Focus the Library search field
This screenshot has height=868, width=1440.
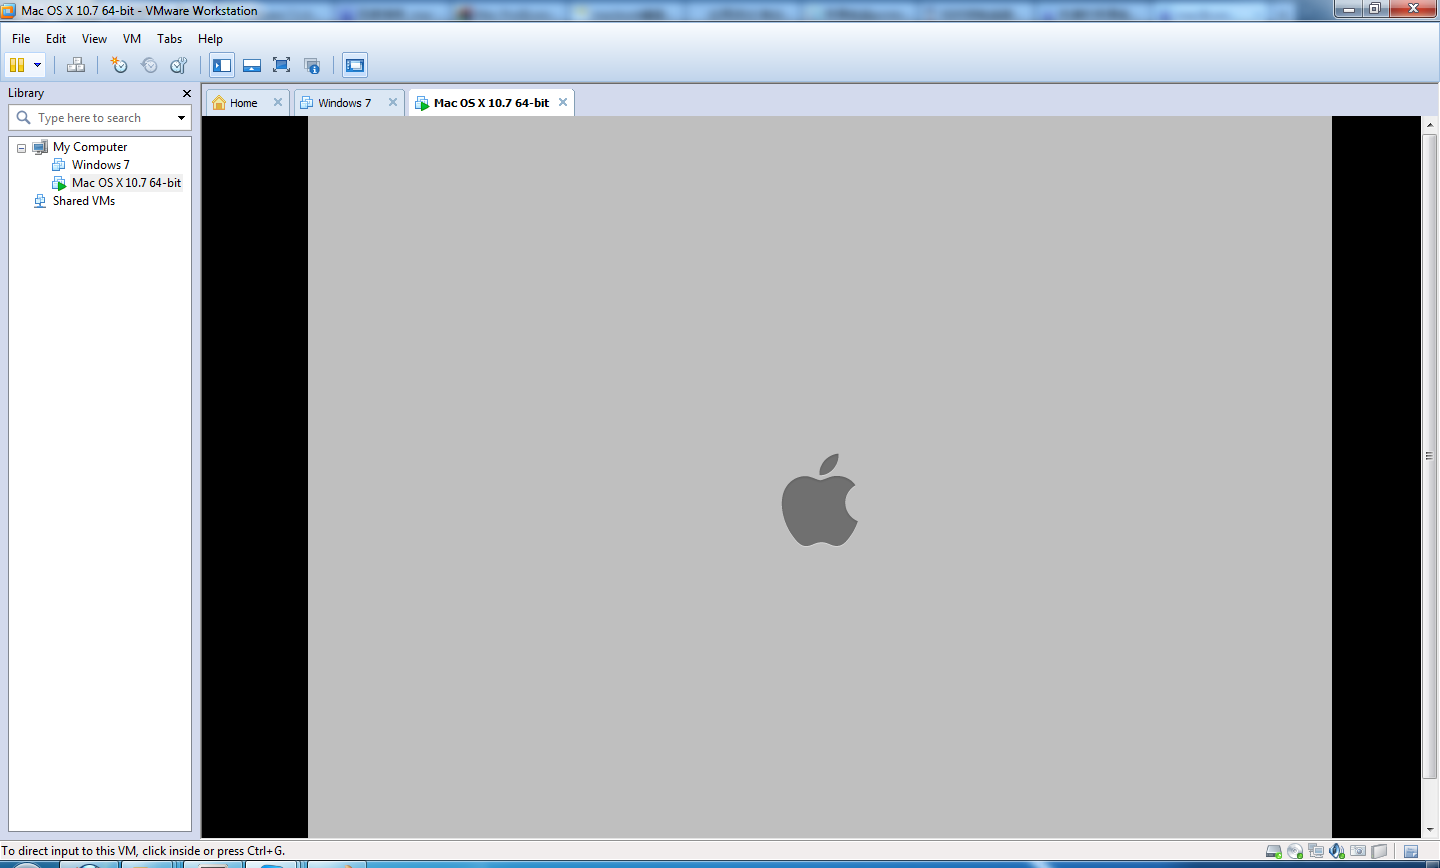pyautogui.click(x=100, y=118)
